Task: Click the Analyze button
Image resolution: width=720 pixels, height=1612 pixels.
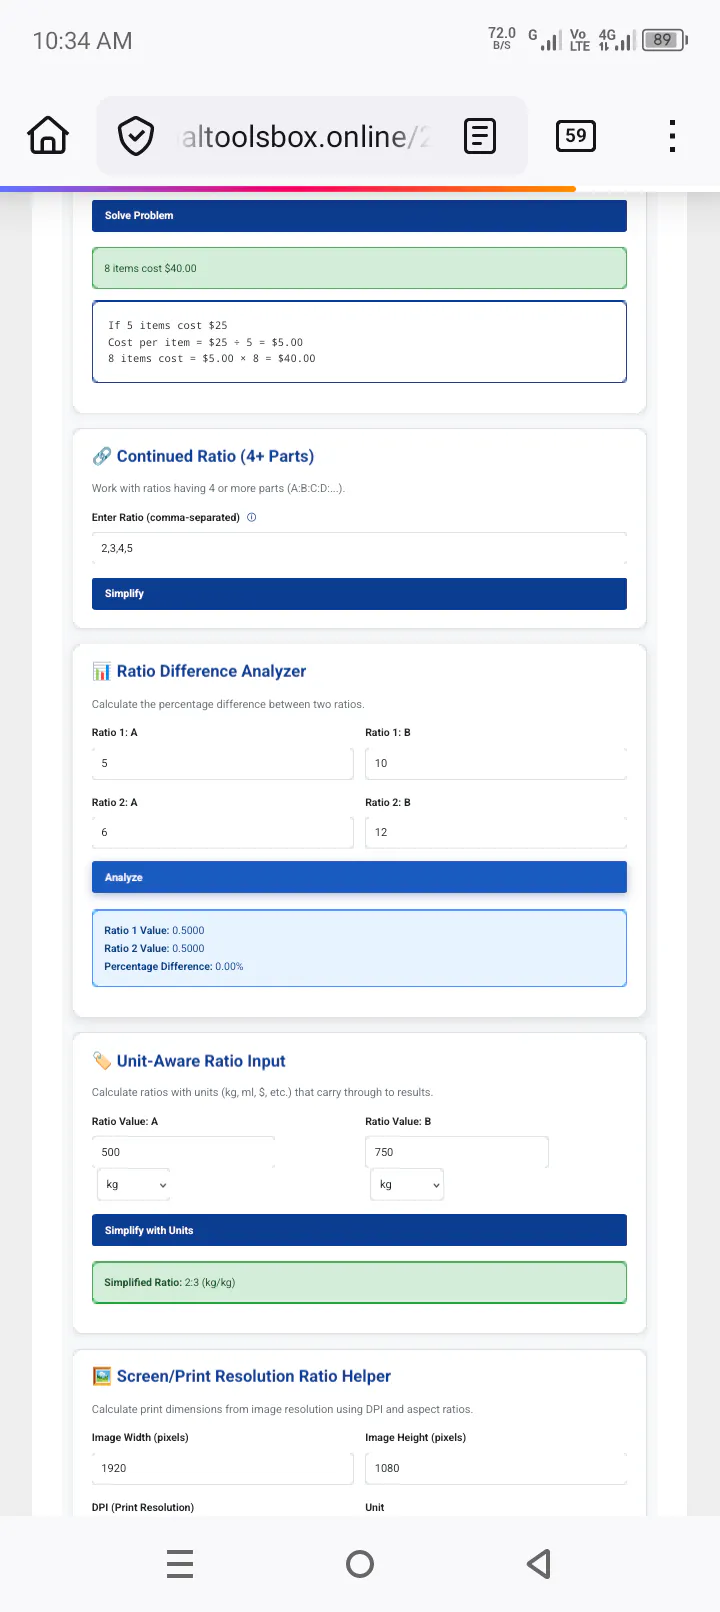Action: pyautogui.click(x=359, y=877)
